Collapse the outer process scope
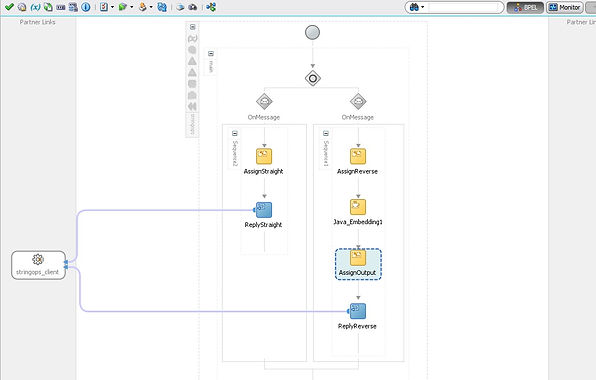Image resolution: width=596 pixels, height=380 pixels. (x=193, y=27)
